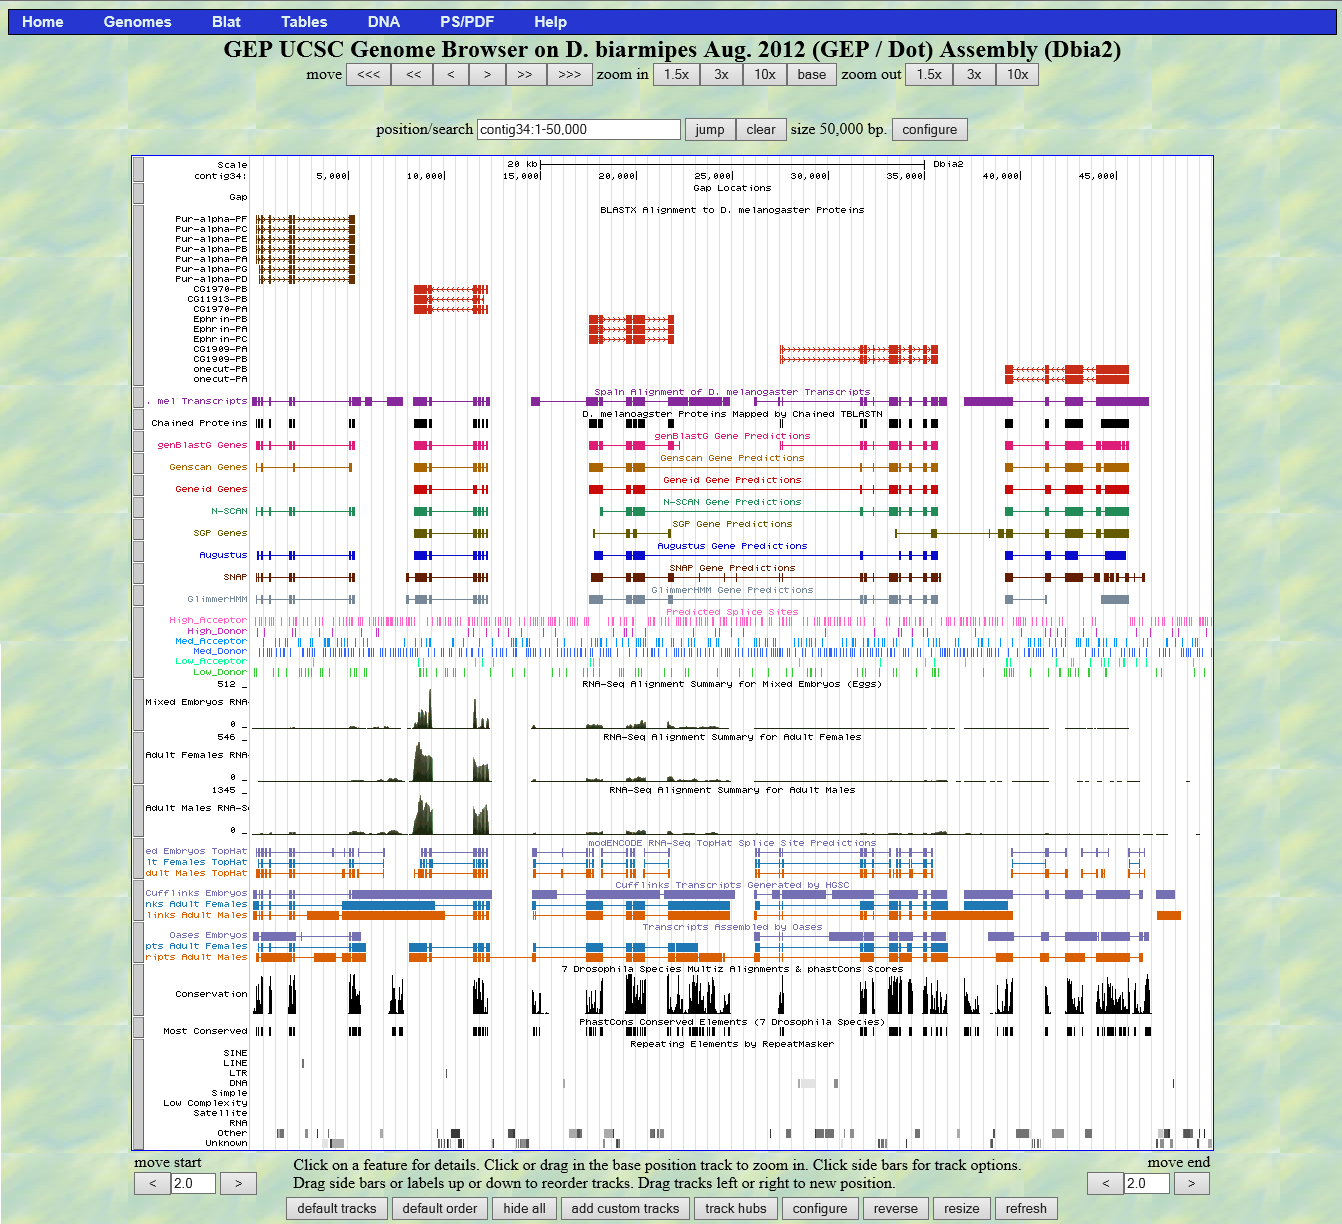Screen dimensions: 1342x1224
Task: Move right with >> button
Action: [525, 74]
